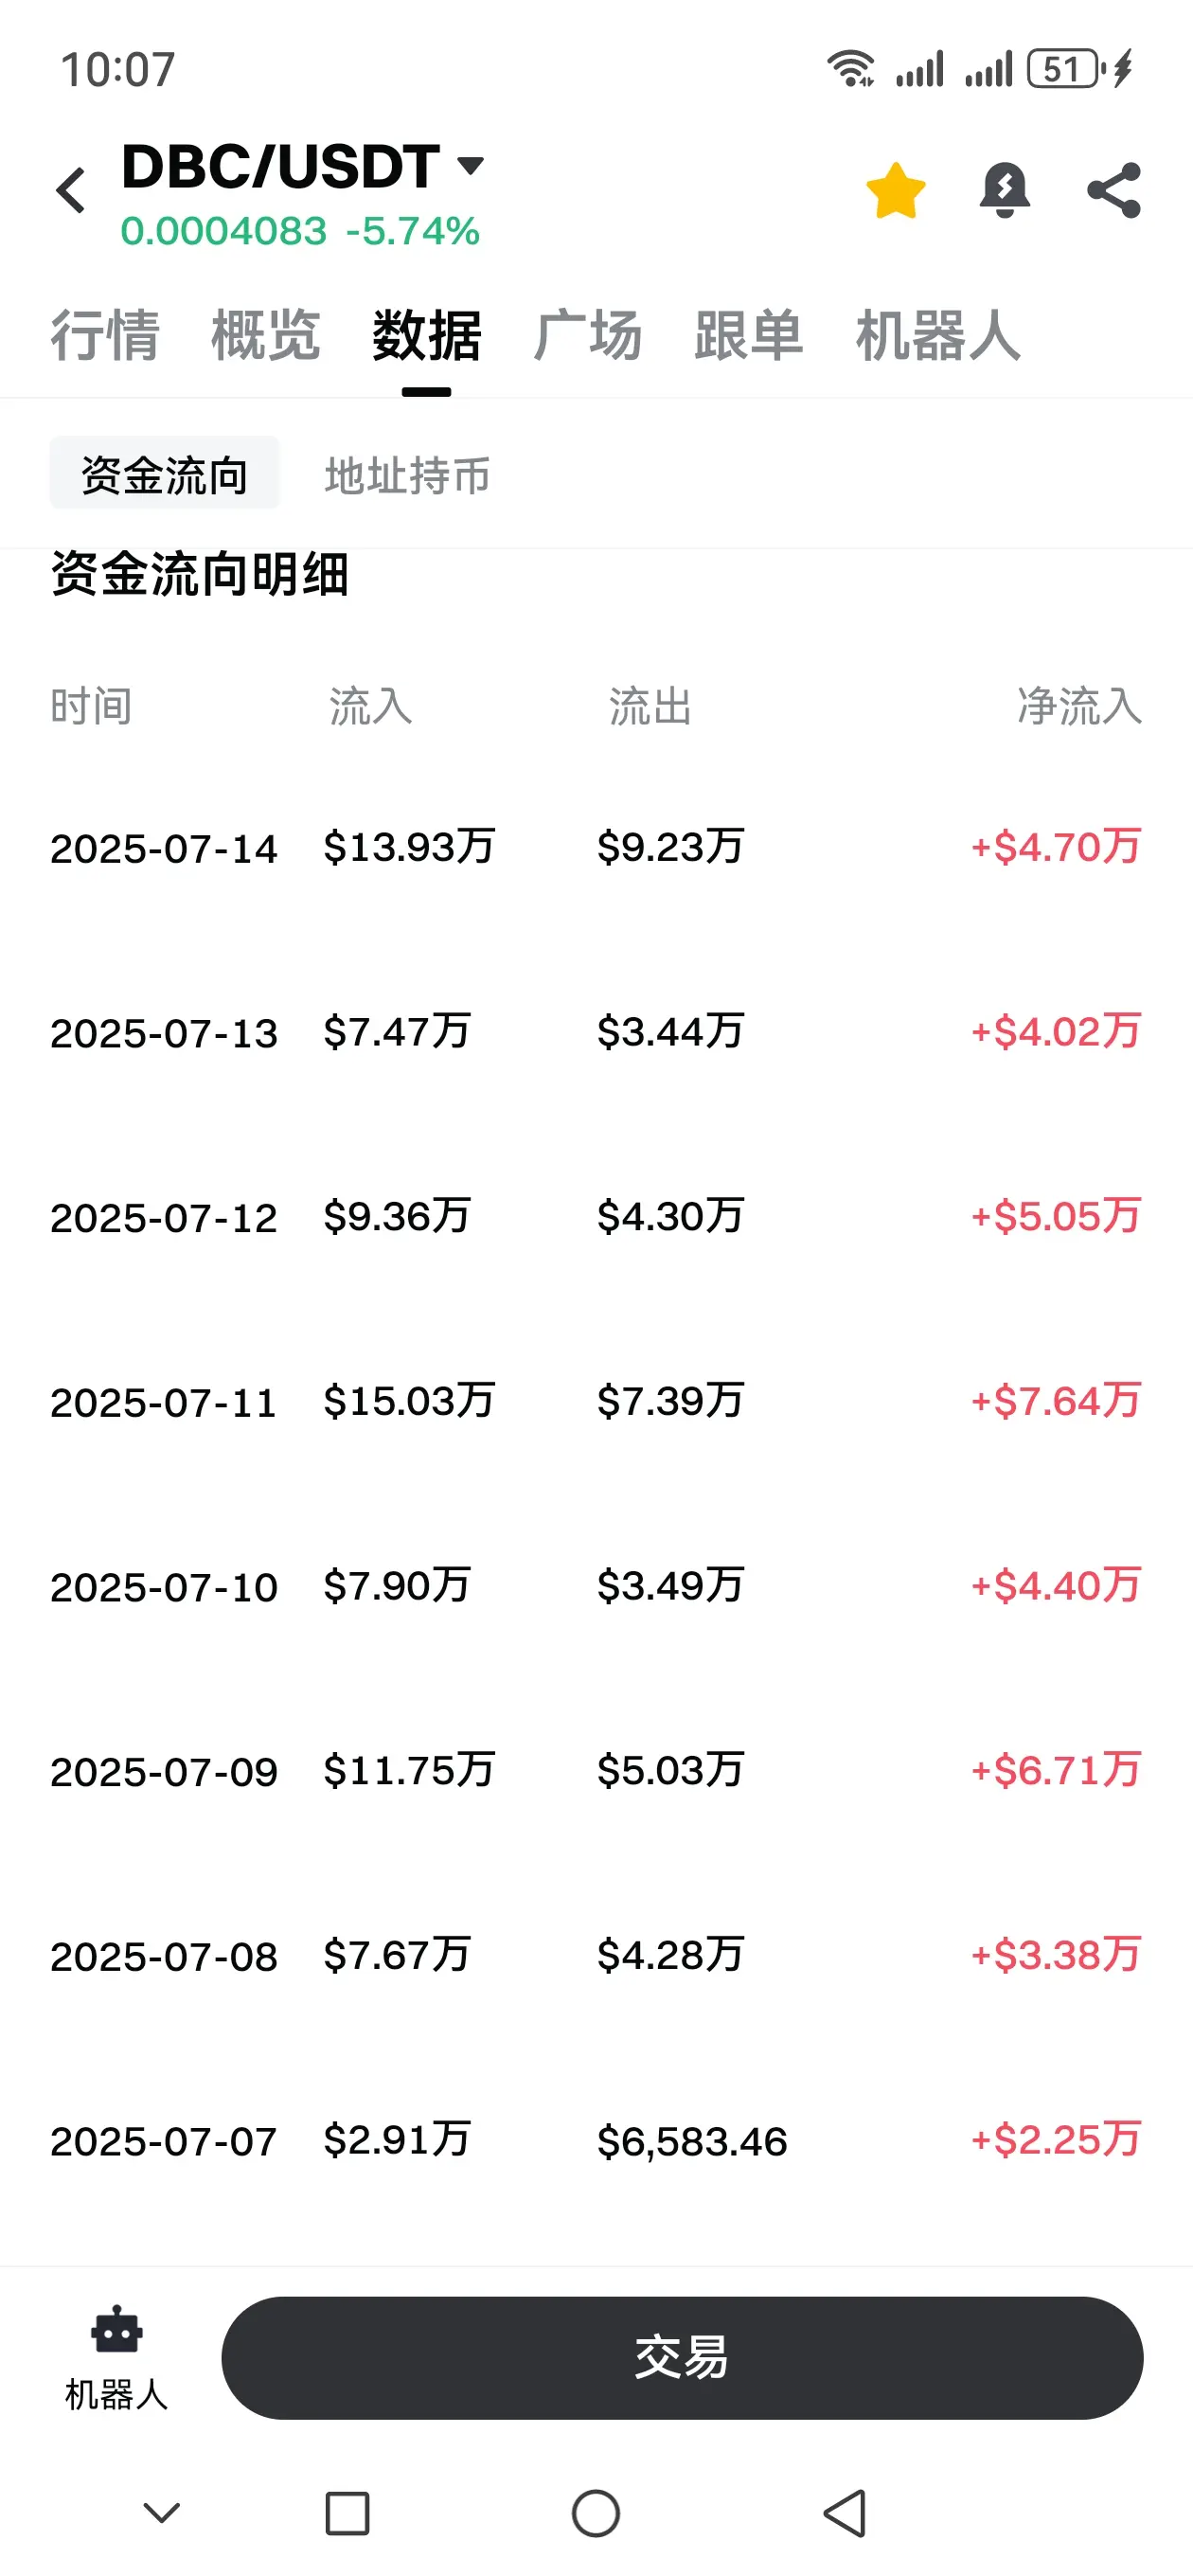The width and height of the screenshot is (1193, 2576).
Task: Collapse navigation bar with down chevron
Action: pos(162,2512)
